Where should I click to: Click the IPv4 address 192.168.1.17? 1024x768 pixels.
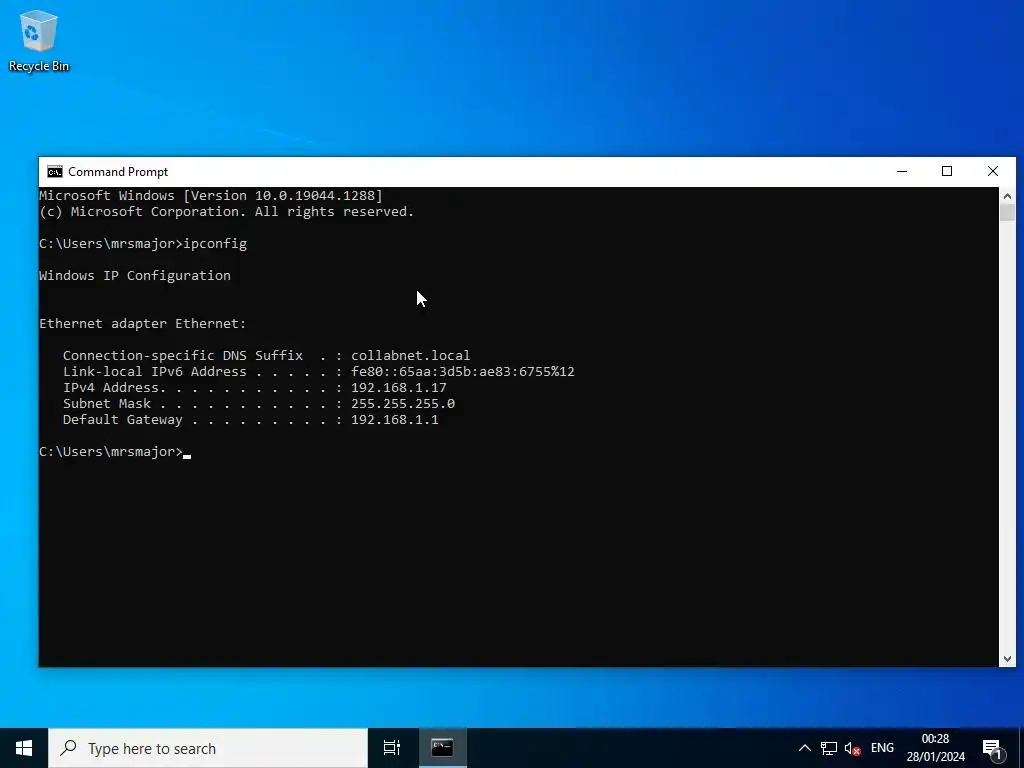coord(399,387)
